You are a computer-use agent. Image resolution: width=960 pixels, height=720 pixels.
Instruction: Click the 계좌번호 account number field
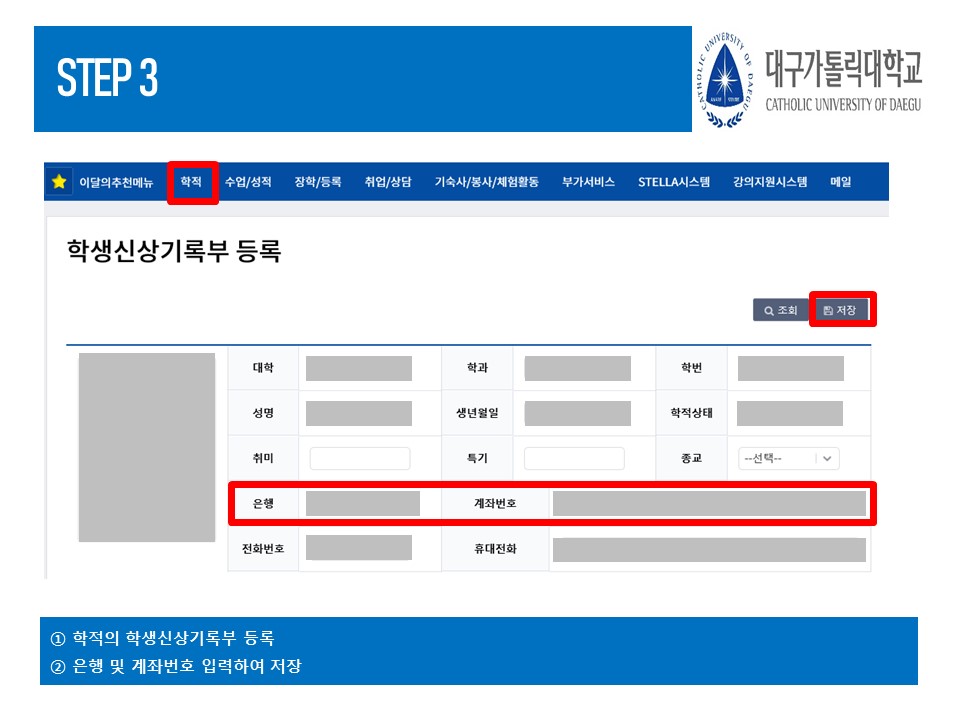[708, 504]
